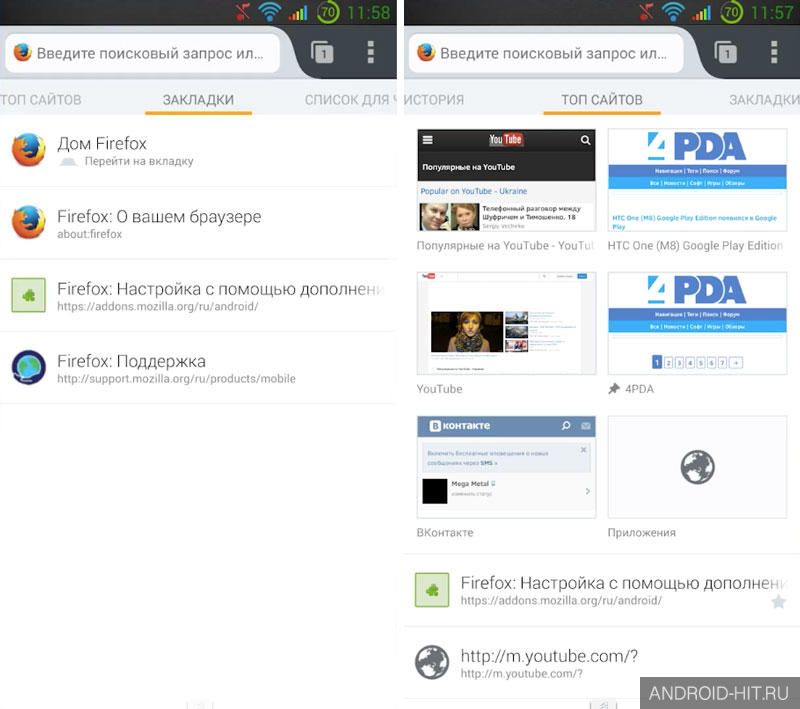Tap right clock showing 11:57

771,12
